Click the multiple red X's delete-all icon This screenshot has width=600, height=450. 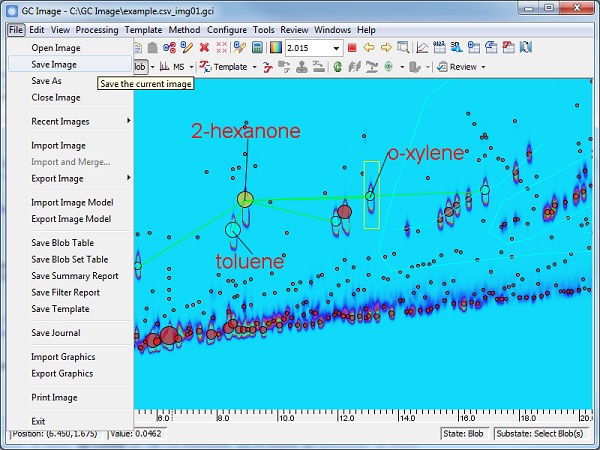pyautogui.click(x=222, y=47)
